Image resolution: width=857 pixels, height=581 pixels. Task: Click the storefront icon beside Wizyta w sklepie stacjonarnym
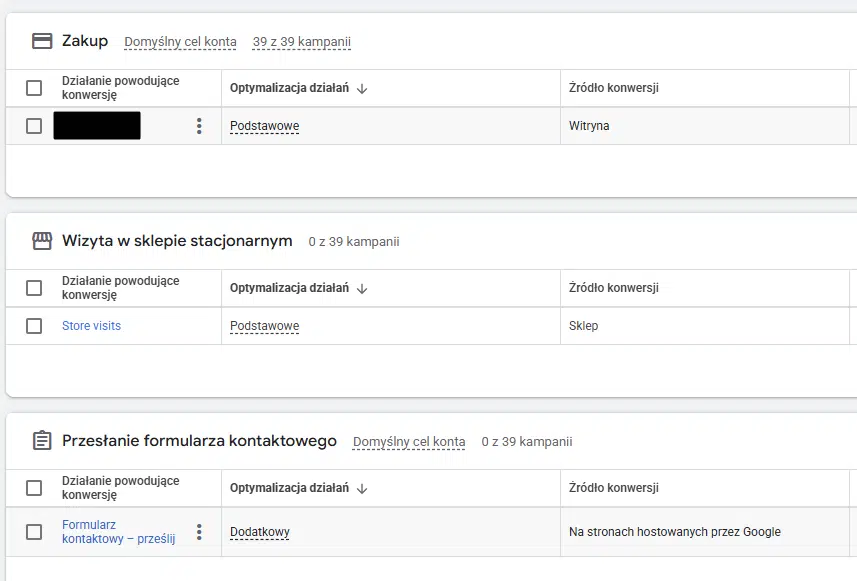[x=41, y=240]
